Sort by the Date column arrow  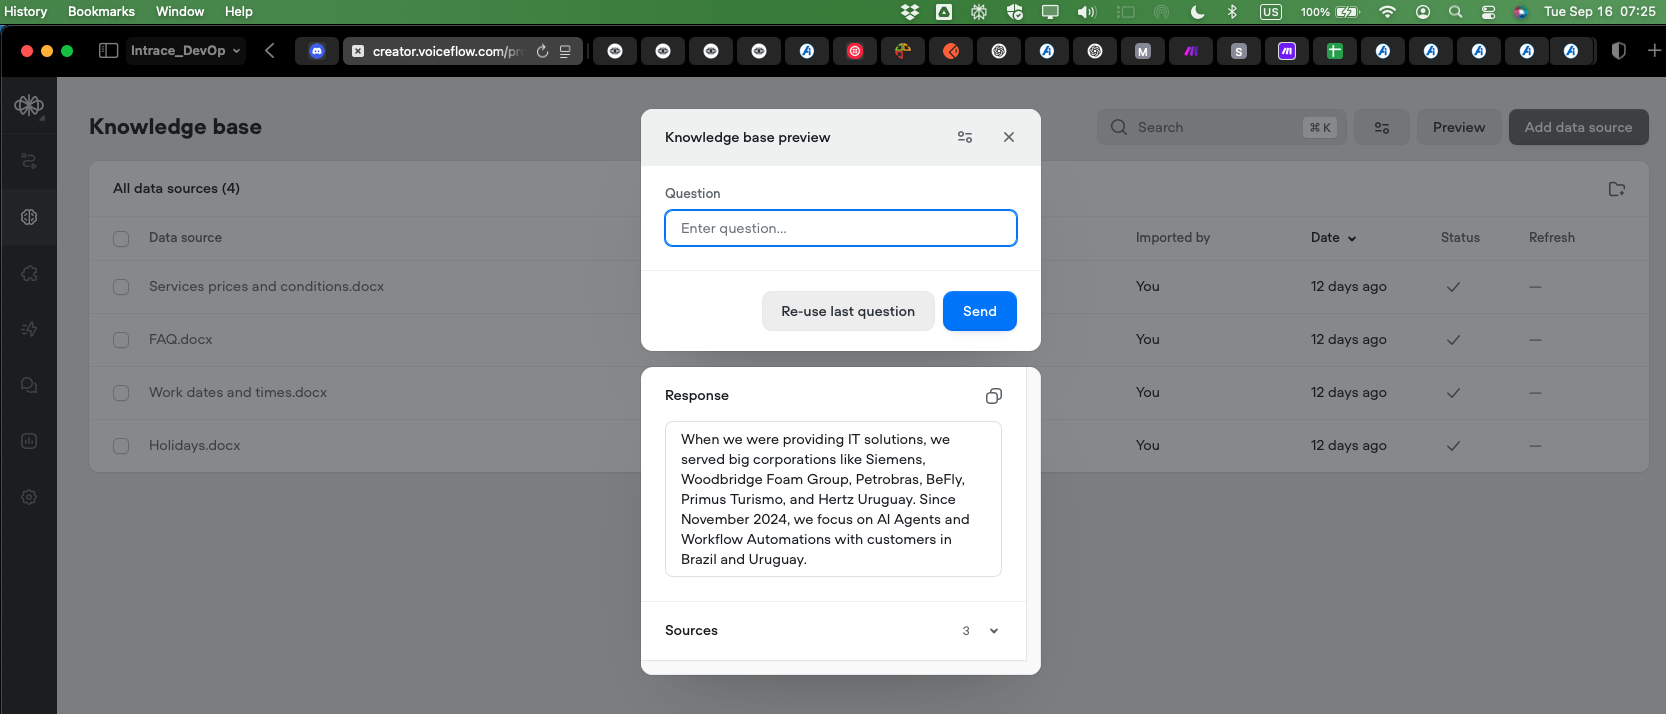pos(1352,238)
